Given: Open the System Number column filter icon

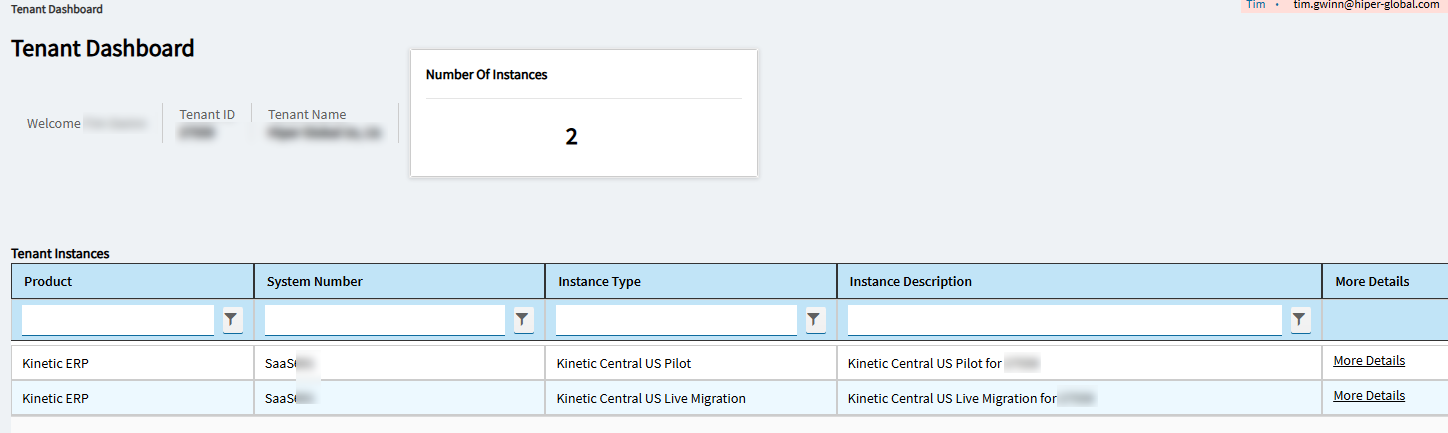Looking at the screenshot, I should tap(523, 320).
